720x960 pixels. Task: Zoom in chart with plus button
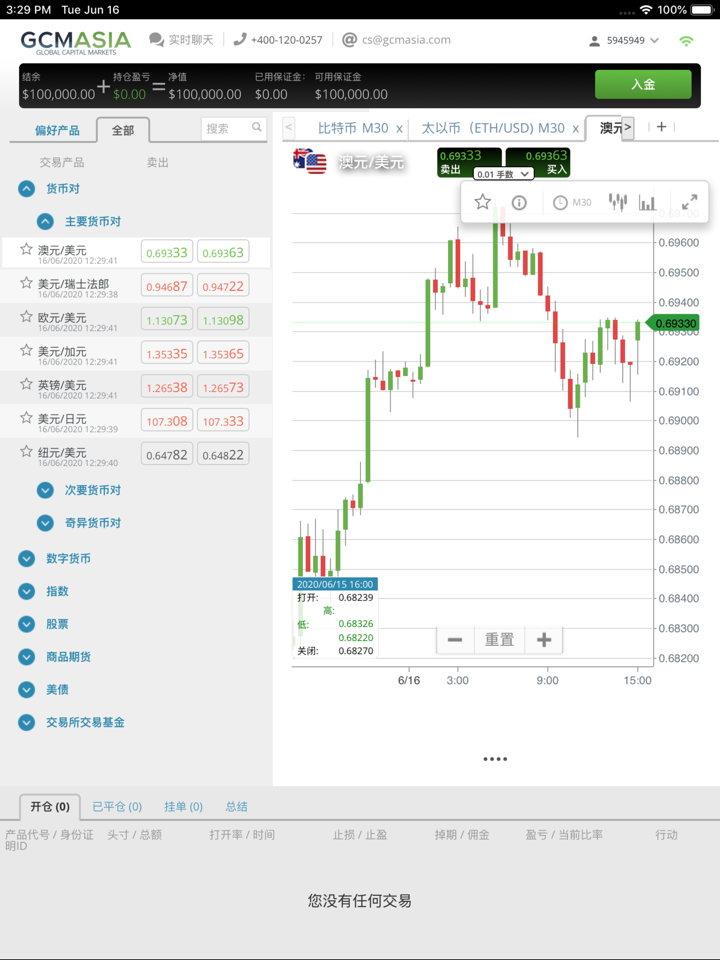[x=544, y=640]
